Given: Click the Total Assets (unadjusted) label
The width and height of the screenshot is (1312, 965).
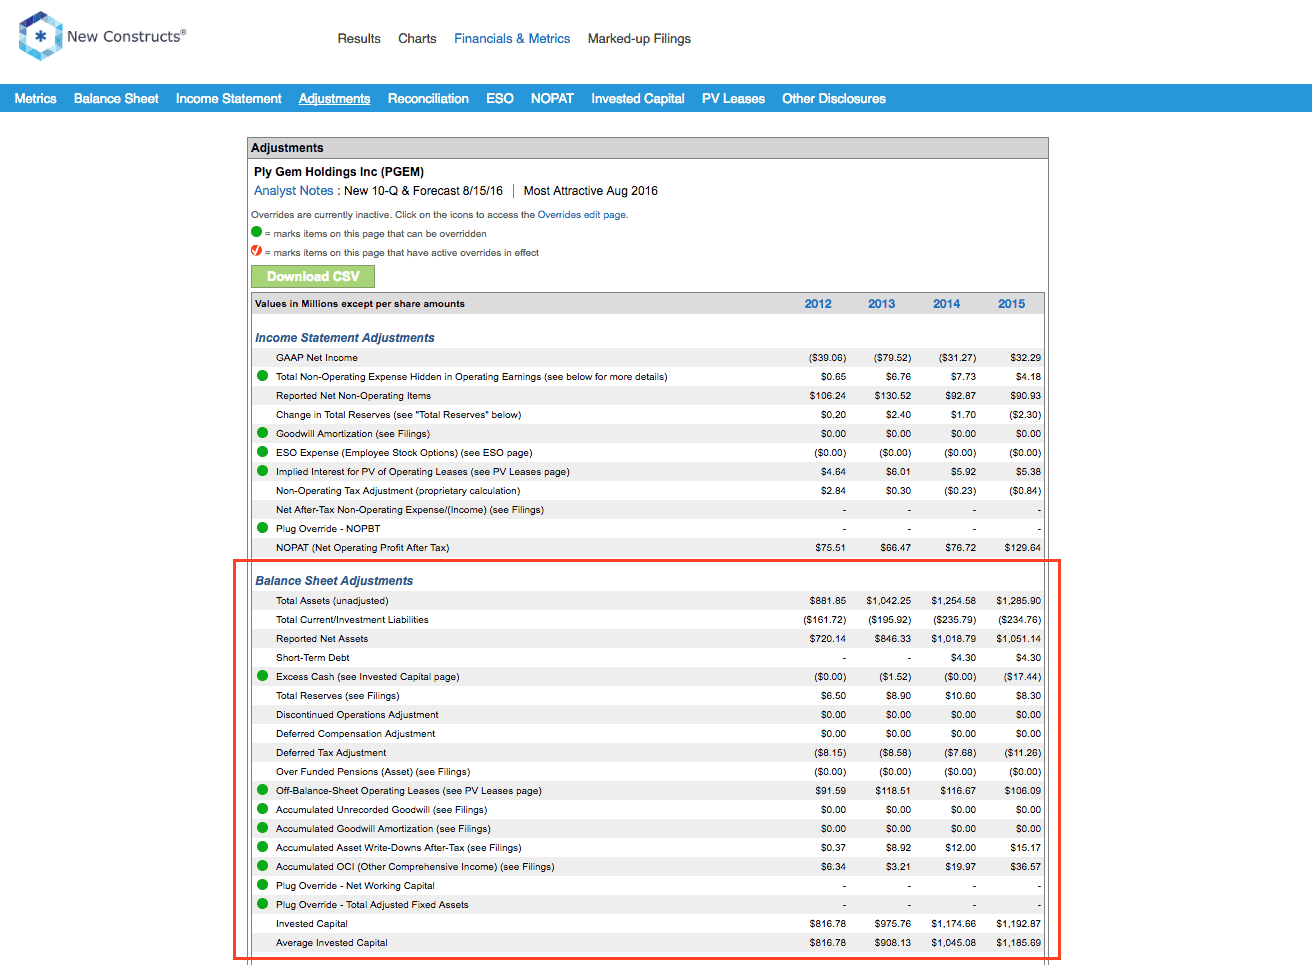Looking at the screenshot, I should pos(332,601).
